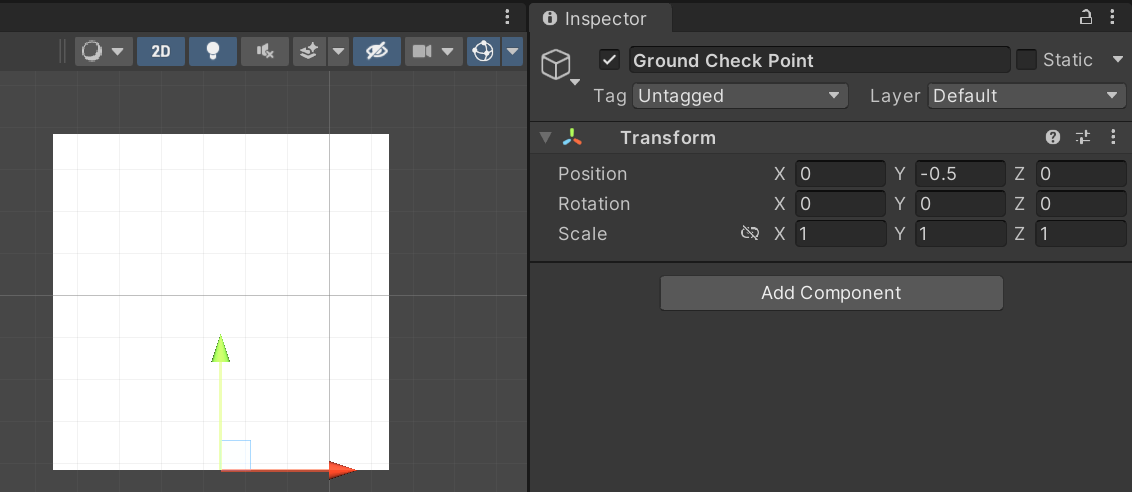Toggle scene audio mute button

click(x=265, y=51)
